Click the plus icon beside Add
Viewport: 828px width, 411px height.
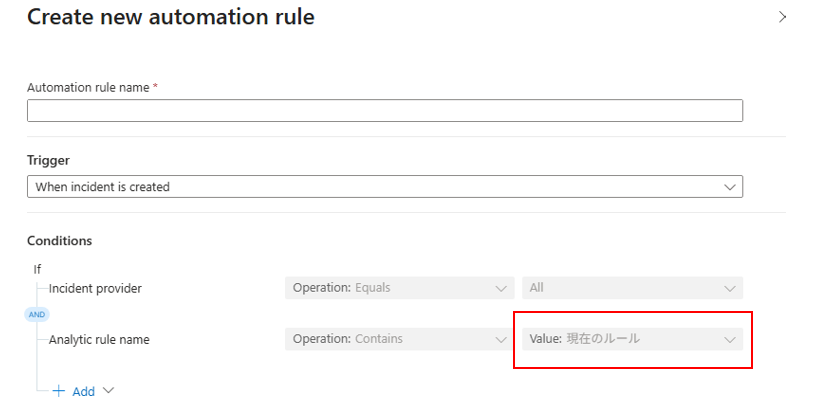tap(59, 391)
